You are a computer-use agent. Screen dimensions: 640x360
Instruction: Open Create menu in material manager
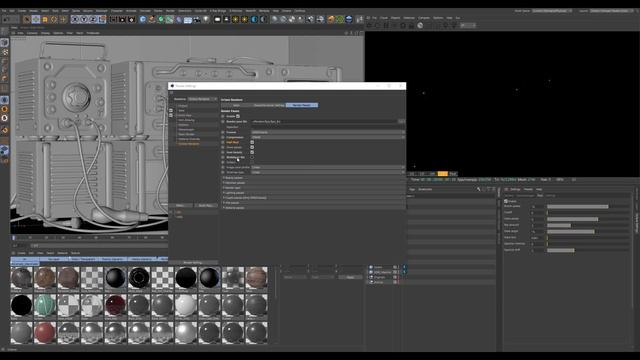pos(22,253)
